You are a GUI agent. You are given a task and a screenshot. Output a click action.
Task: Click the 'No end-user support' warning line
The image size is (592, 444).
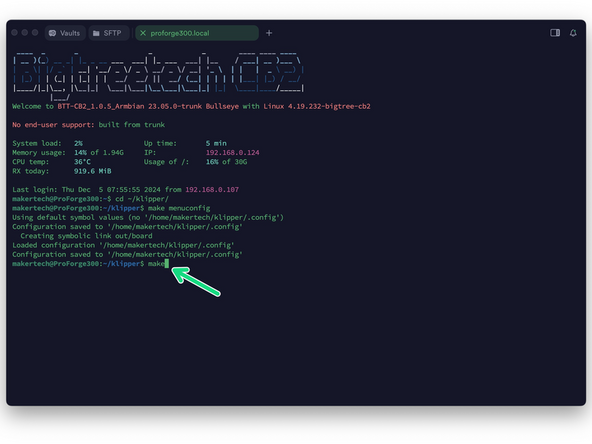click(x=88, y=125)
